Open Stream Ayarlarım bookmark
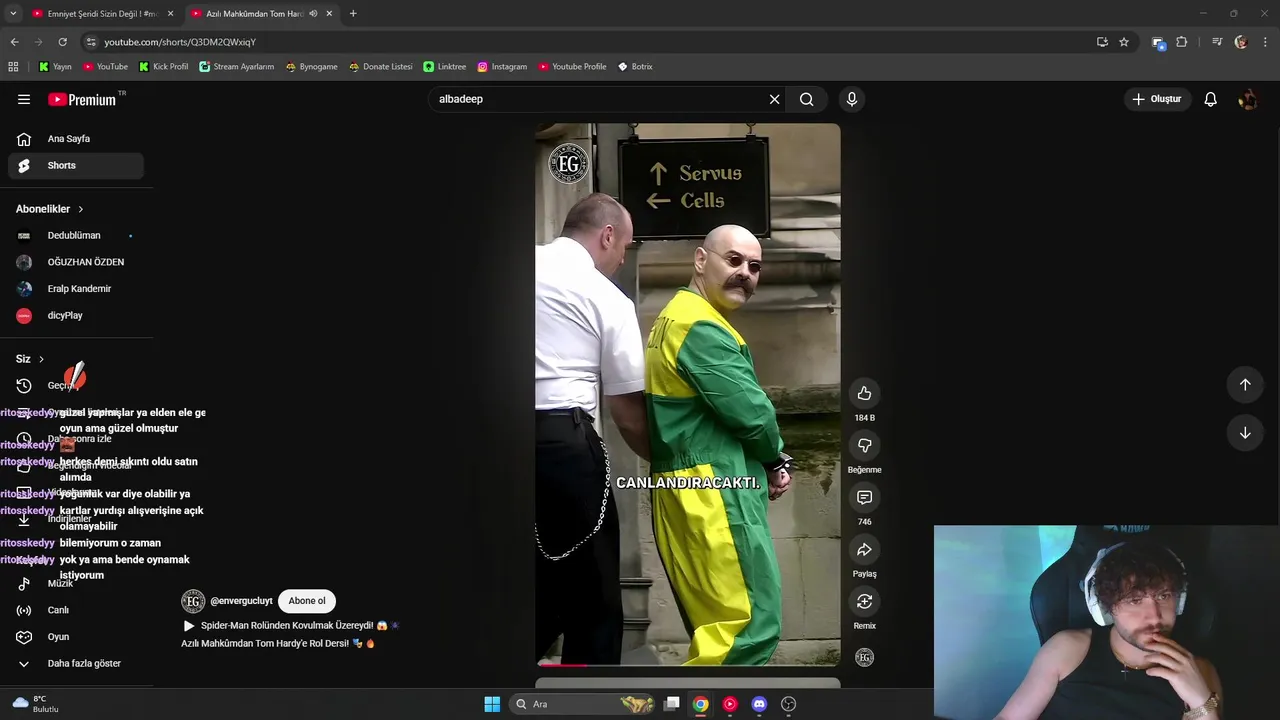Image resolution: width=1280 pixels, height=720 pixels. coord(236,67)
